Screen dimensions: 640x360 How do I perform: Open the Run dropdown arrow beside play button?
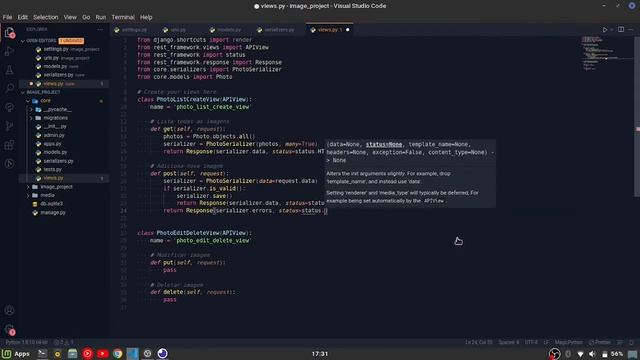pyautogui.click(x=611, y=30)
